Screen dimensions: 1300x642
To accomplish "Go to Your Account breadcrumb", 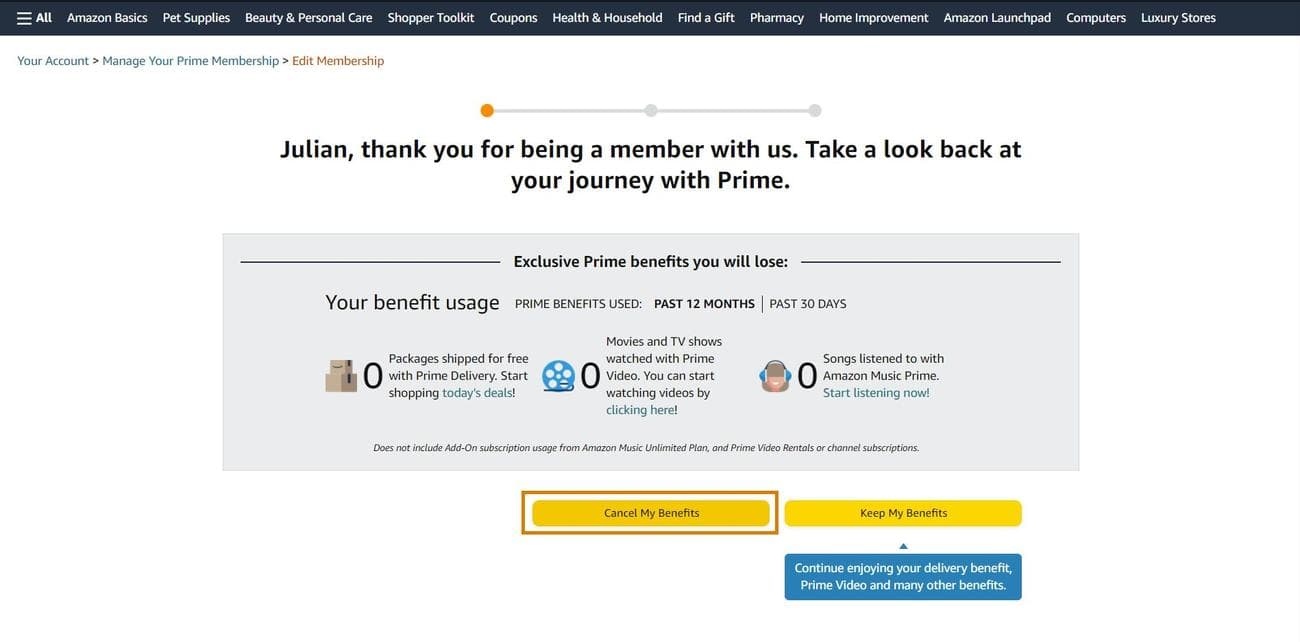I will (x=52, y=60).
